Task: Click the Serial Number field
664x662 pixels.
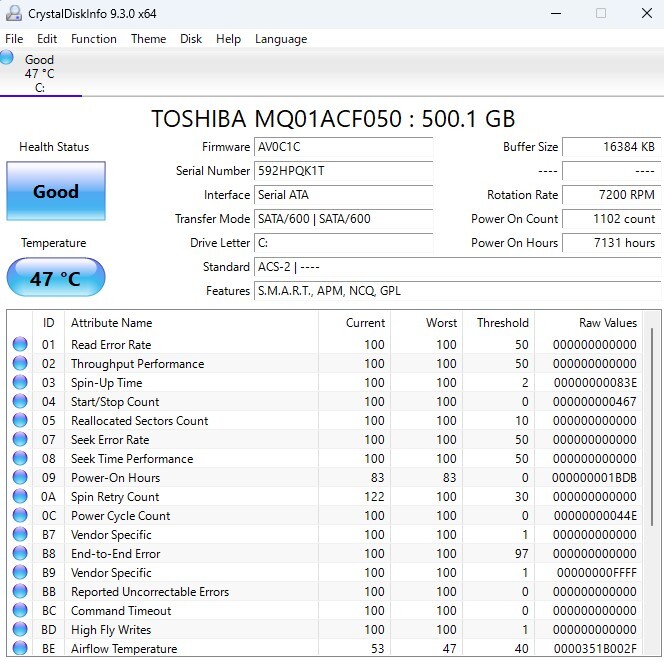Action: point(343,171)
